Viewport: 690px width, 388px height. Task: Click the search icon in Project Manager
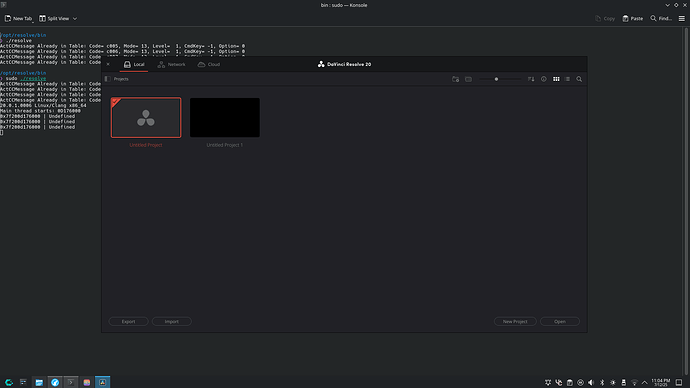(x=579, y=79)
